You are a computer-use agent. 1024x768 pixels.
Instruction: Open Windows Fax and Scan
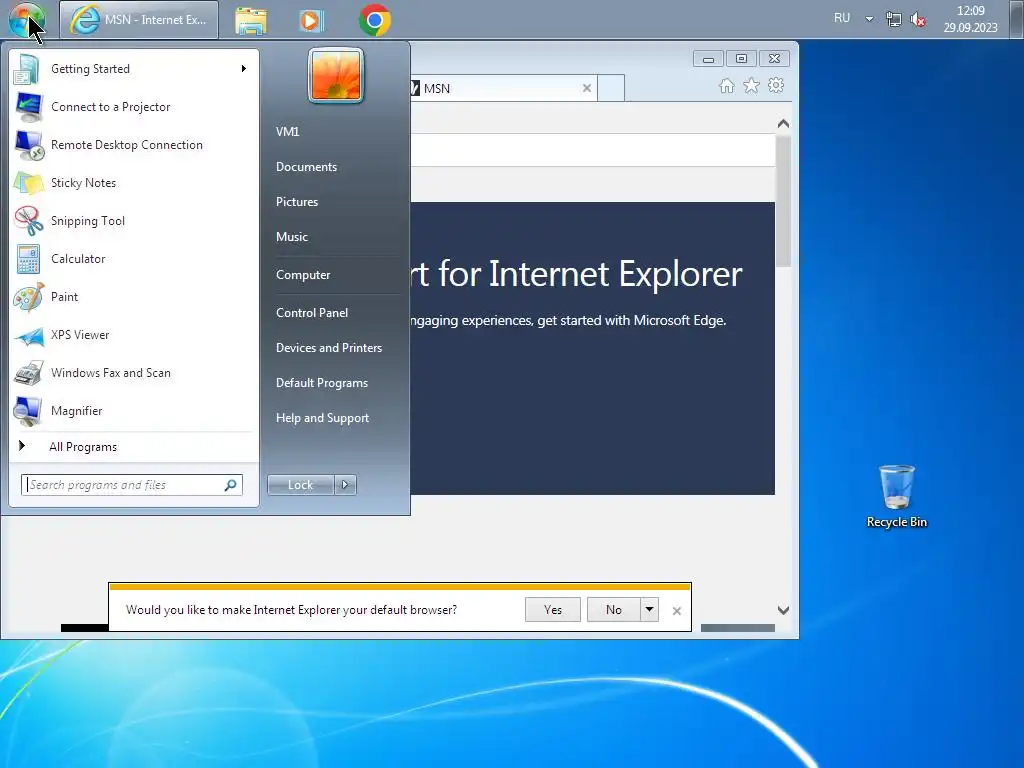pos(134,372)
